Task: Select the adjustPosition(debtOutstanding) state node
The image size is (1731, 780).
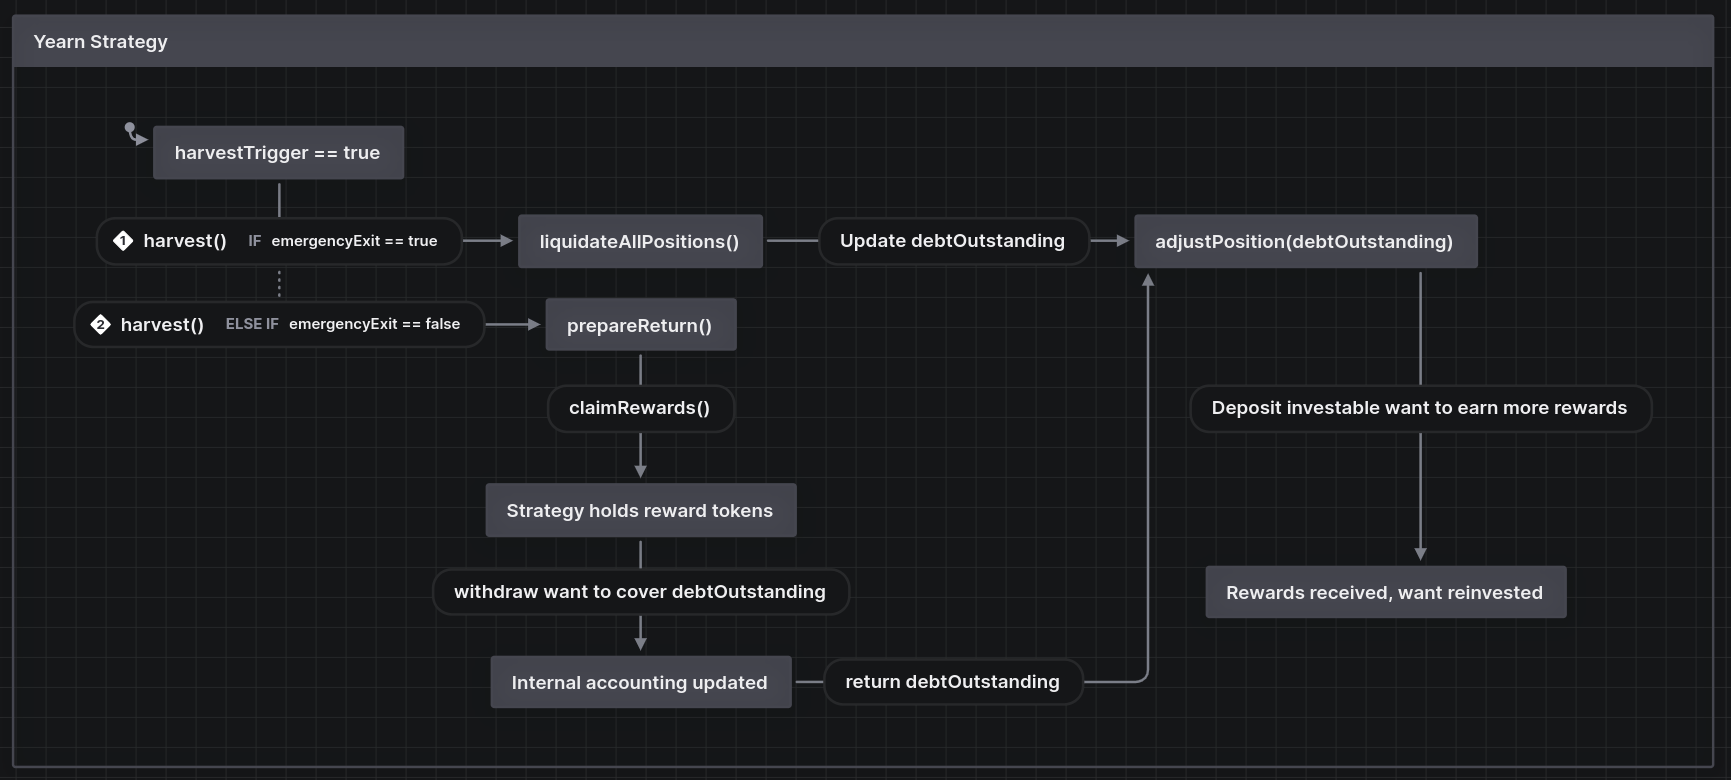Action: pos(1305,241)
